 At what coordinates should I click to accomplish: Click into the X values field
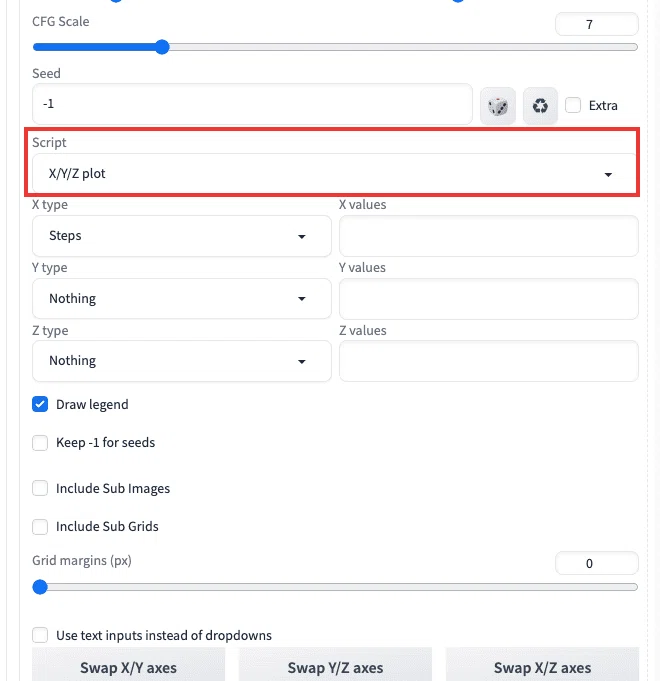[489, 236]
